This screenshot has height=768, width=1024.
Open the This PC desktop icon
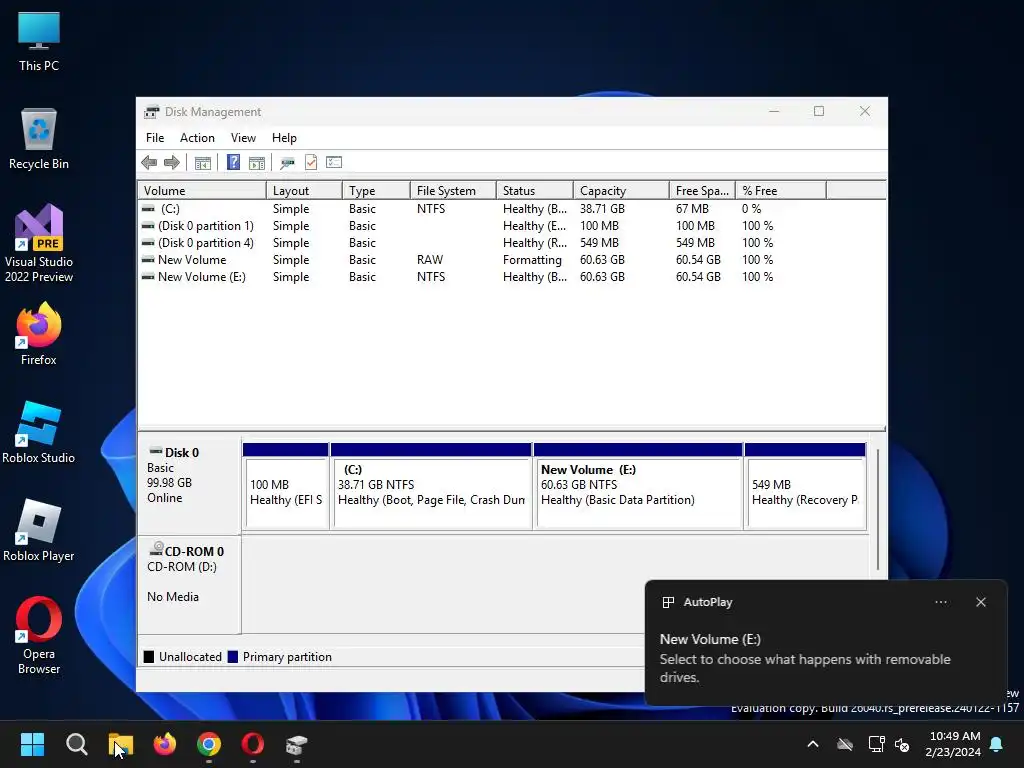pos(39,41)
